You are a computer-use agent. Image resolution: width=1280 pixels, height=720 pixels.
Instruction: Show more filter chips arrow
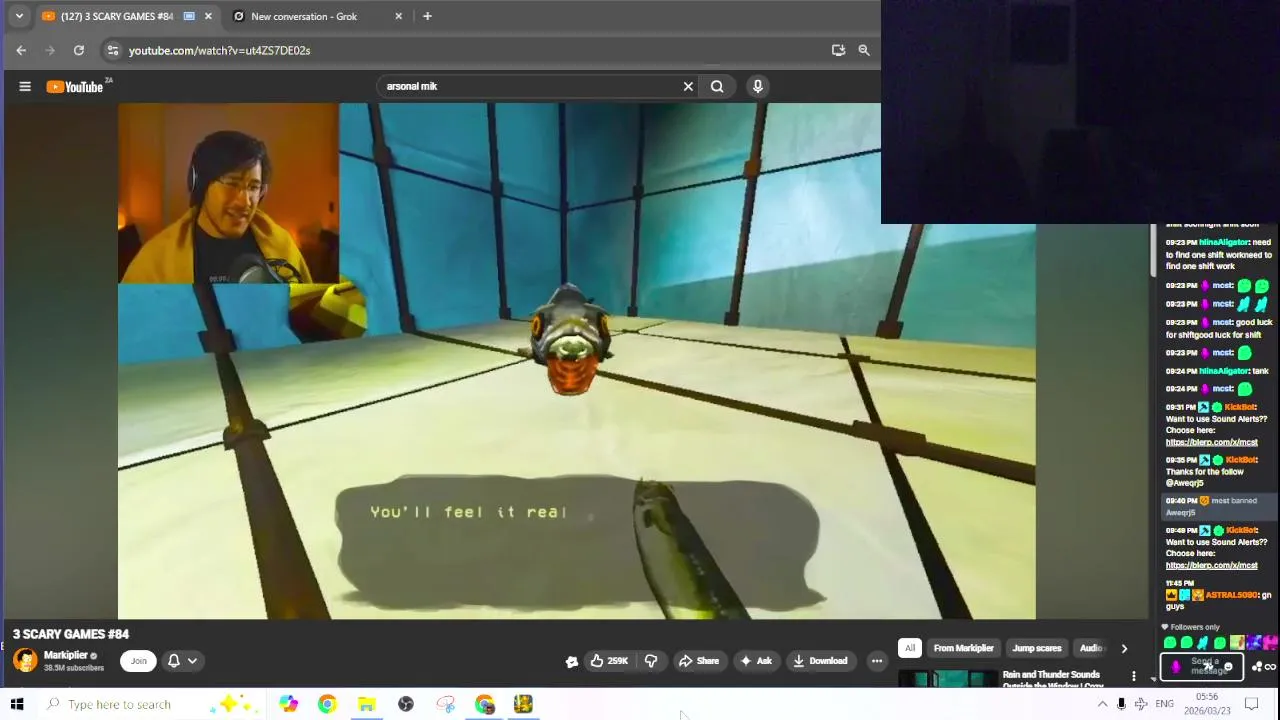[x=1124, y=648]
